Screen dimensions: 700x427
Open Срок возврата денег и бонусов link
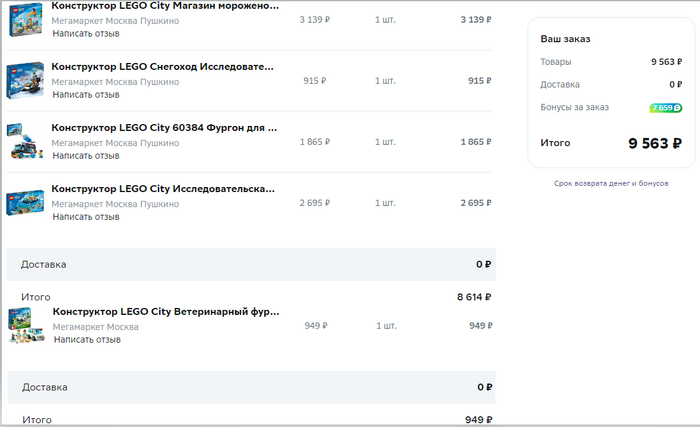(x=611, y=183)
